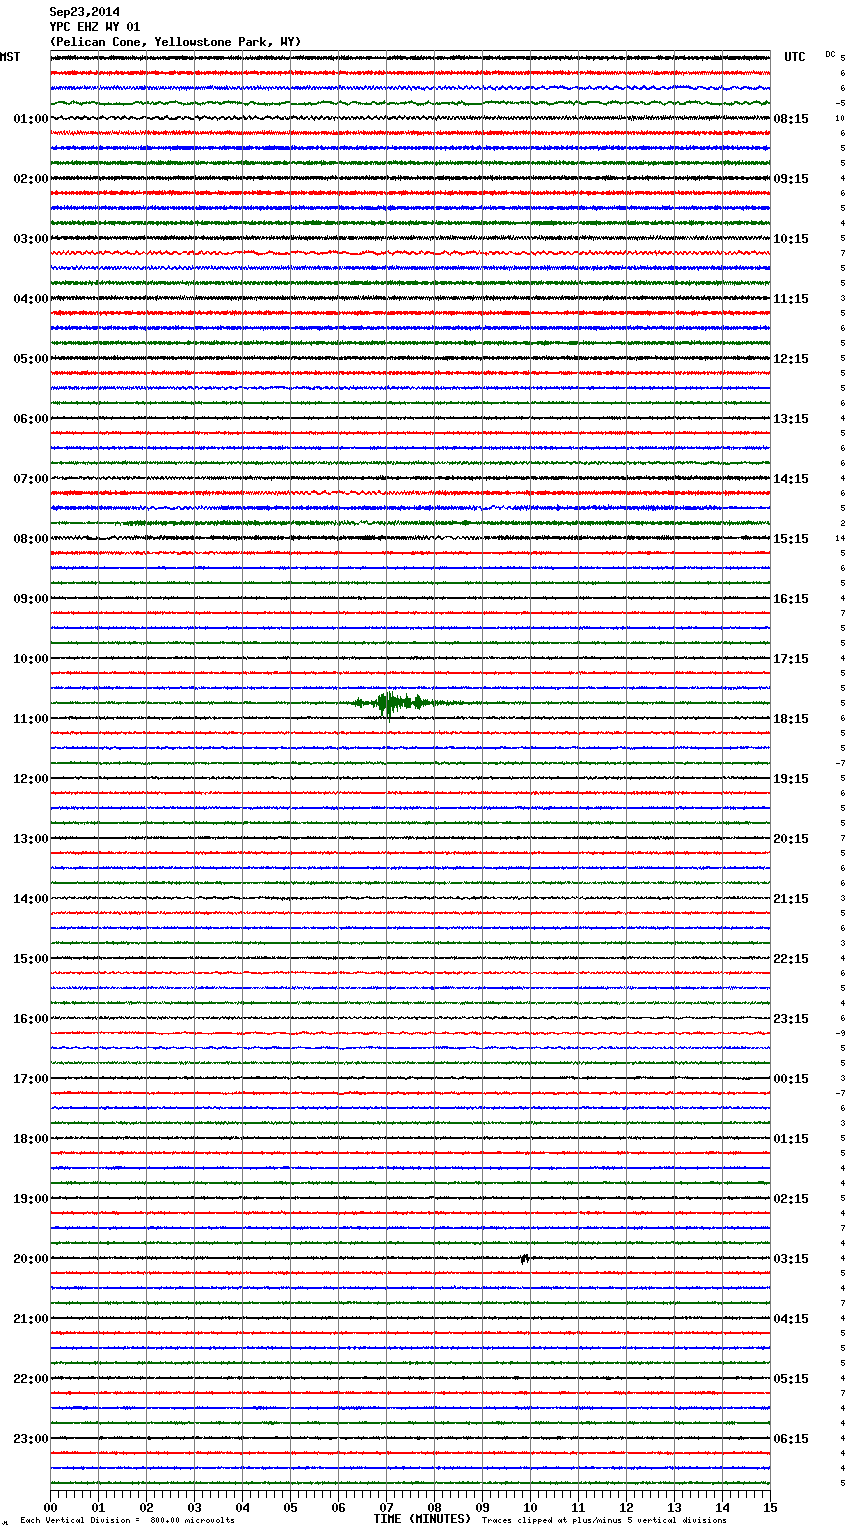Click the '09:15' UTC time label
850x1534 pixels.
click(791, 179)
